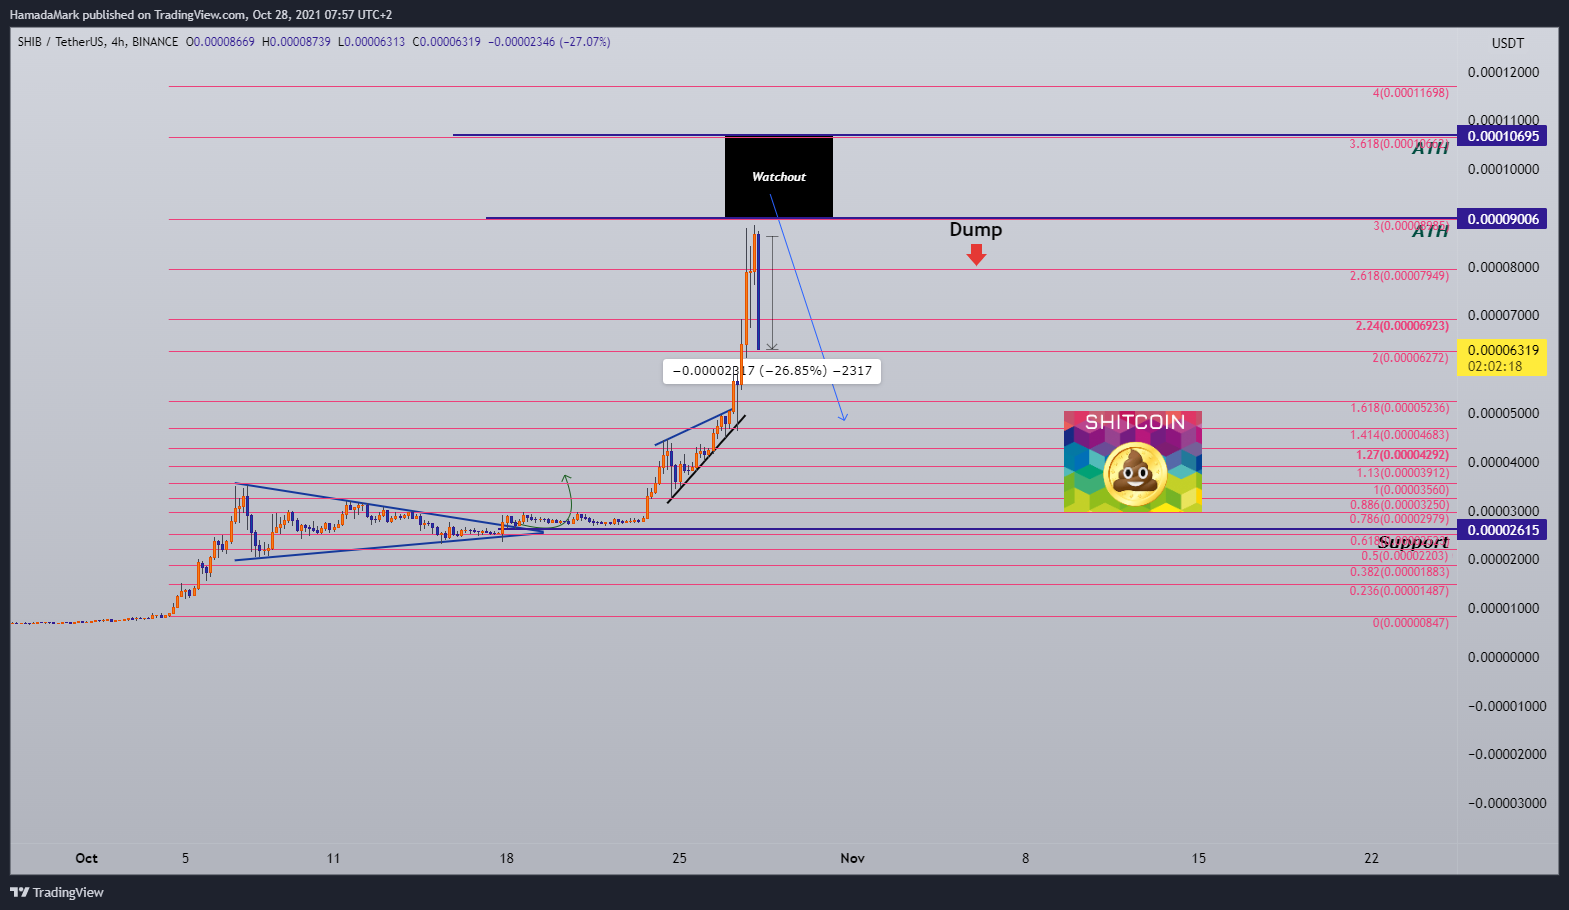This screenshot has height=910, width=1569.
Task: Click the Fib level 4(0.00011698) label
Action: click(1410, 93)
